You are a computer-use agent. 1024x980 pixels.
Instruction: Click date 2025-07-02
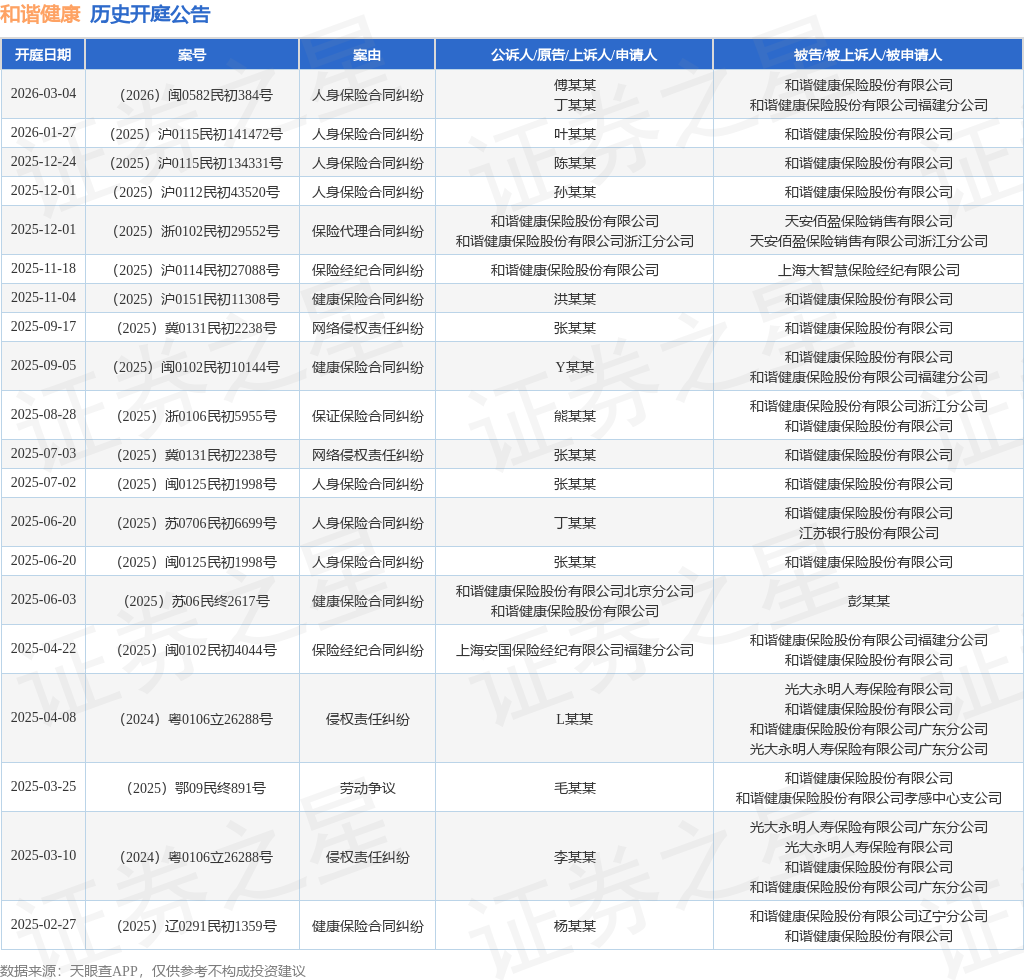(43, 482)
